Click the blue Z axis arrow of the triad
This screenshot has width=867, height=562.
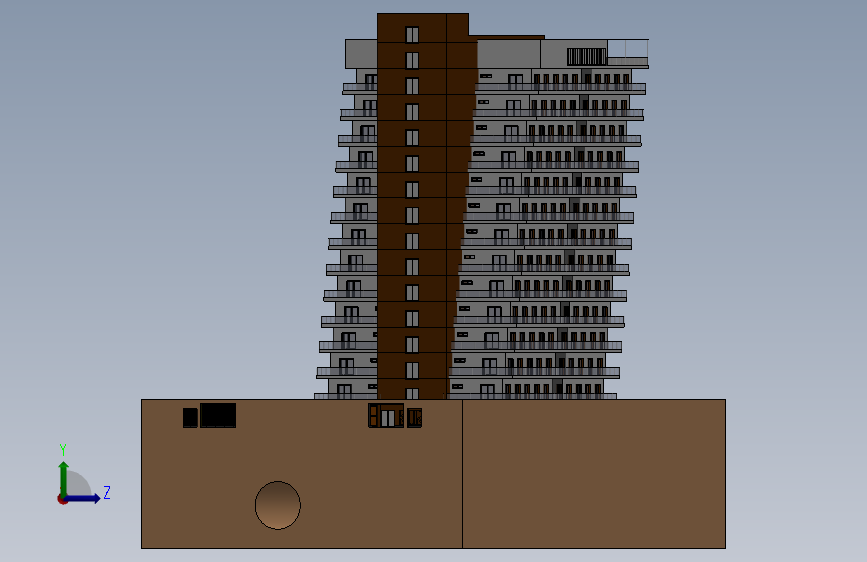(x=83, y=498)
